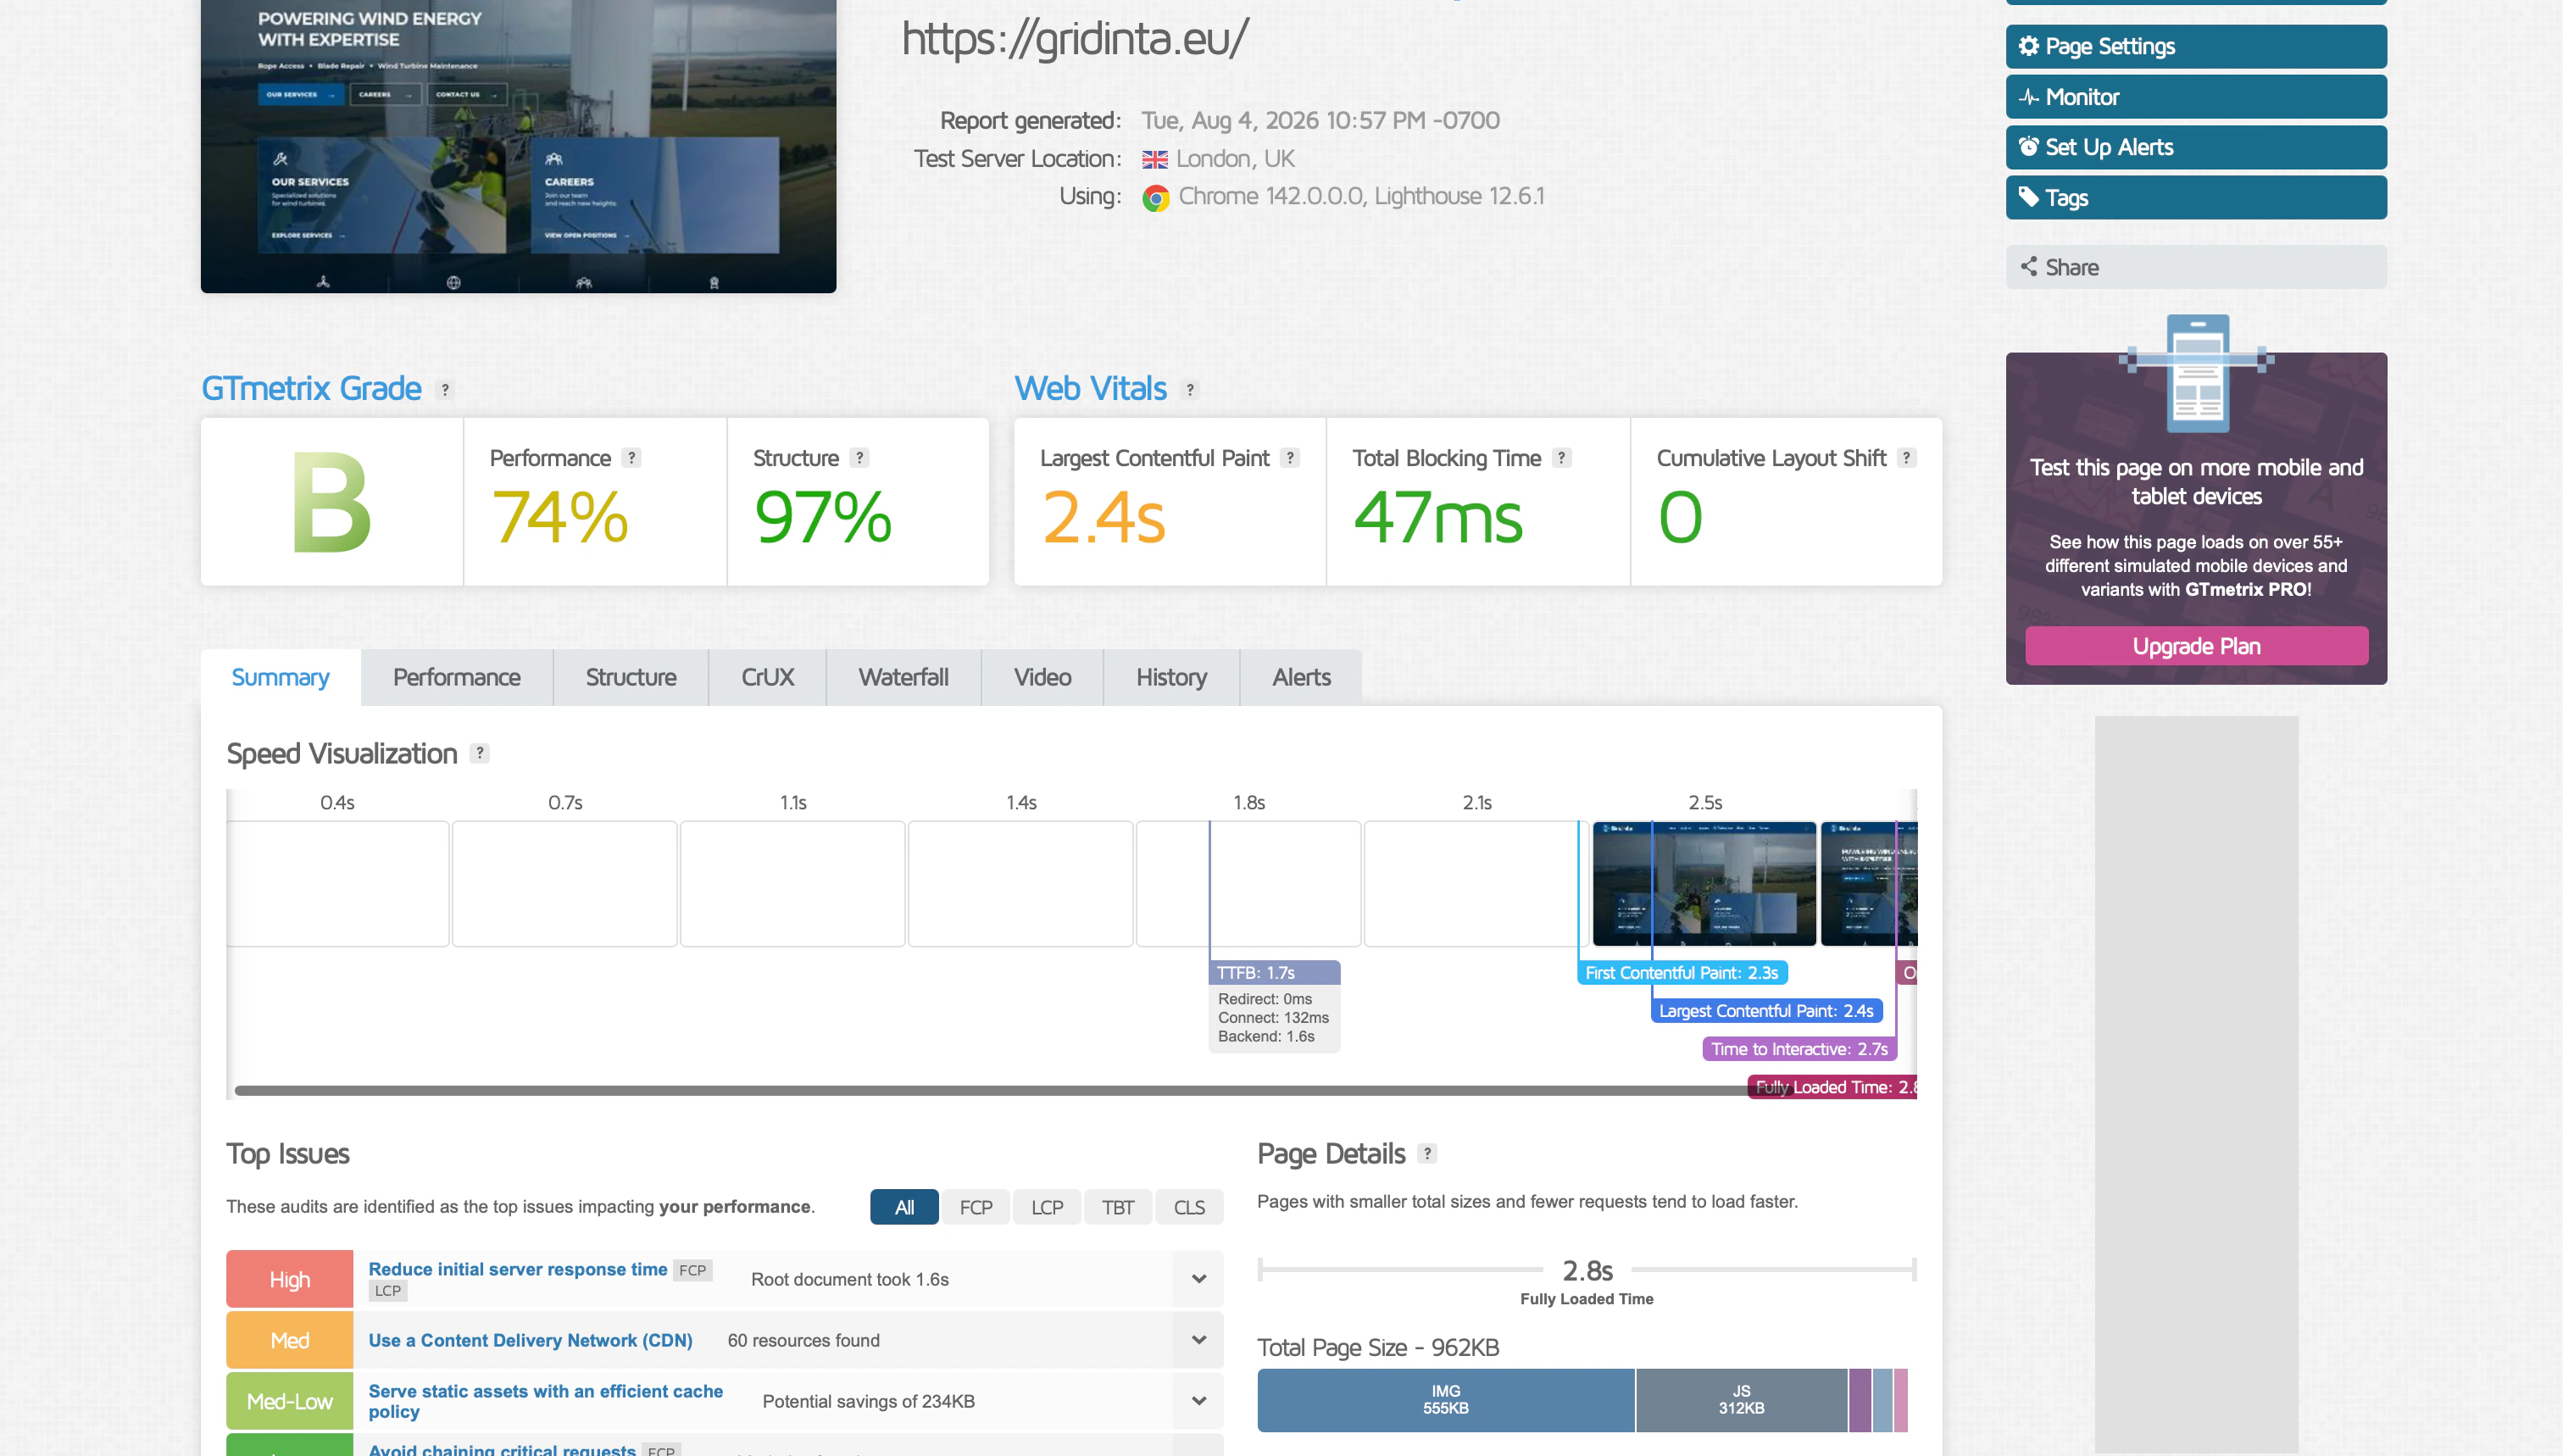Open the Page Details help icon
Screen dimensions: 2563x1456
(x=1428, y=1153)
